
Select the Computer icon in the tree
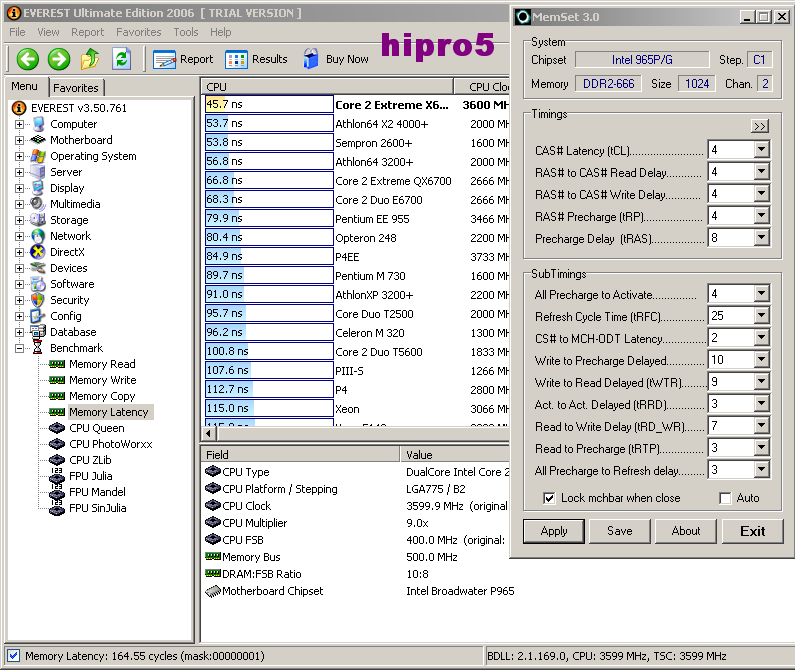point(38,124)
